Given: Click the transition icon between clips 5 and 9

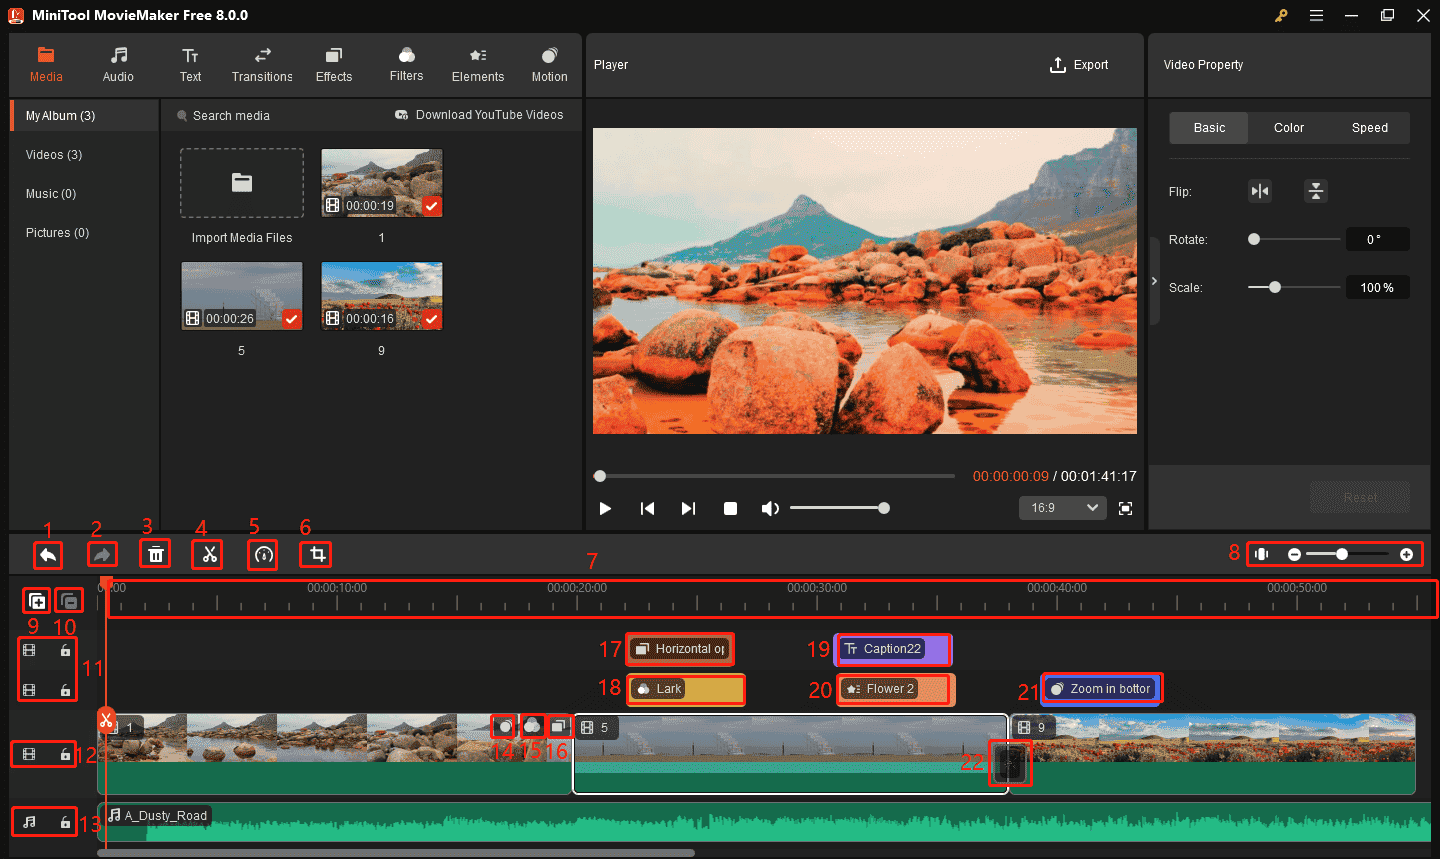Looking at the screenshot, I should 1010,764.
